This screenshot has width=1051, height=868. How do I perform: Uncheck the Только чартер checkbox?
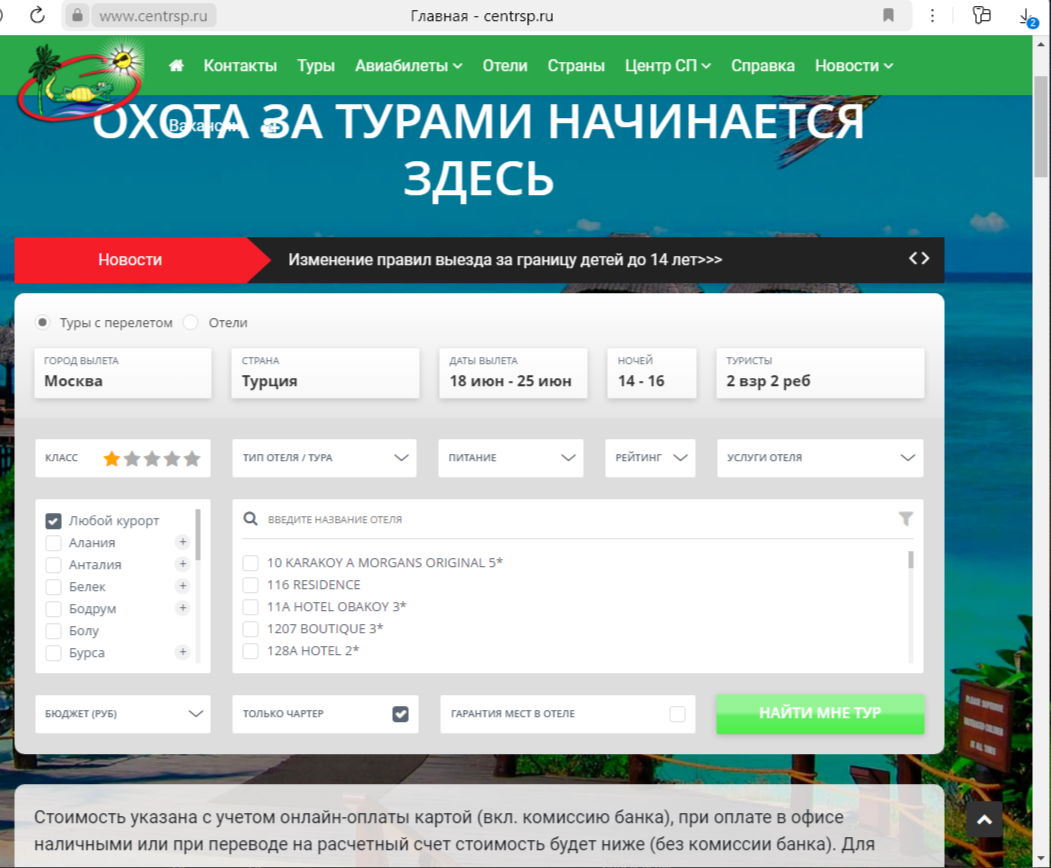tap(400, 713)
